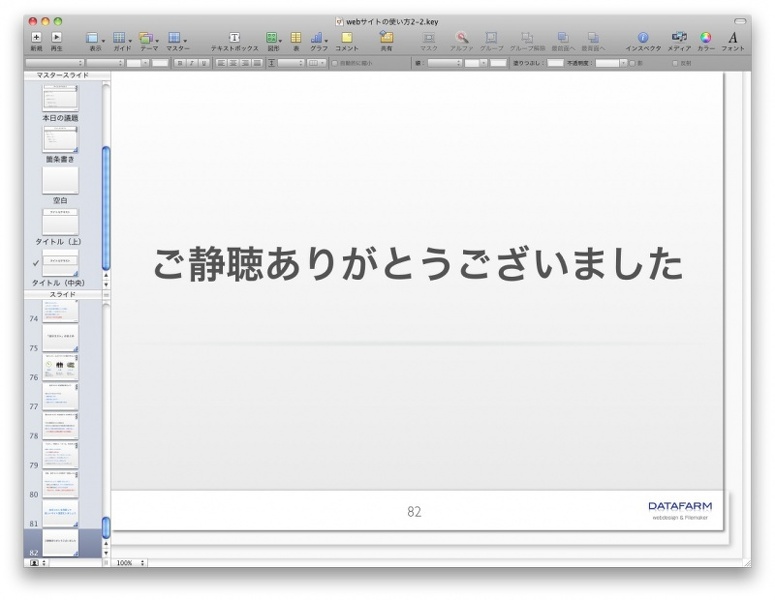Toggle underline in the format bar
Viewport: 775px width, 600px height.
(x=203, y=63)
